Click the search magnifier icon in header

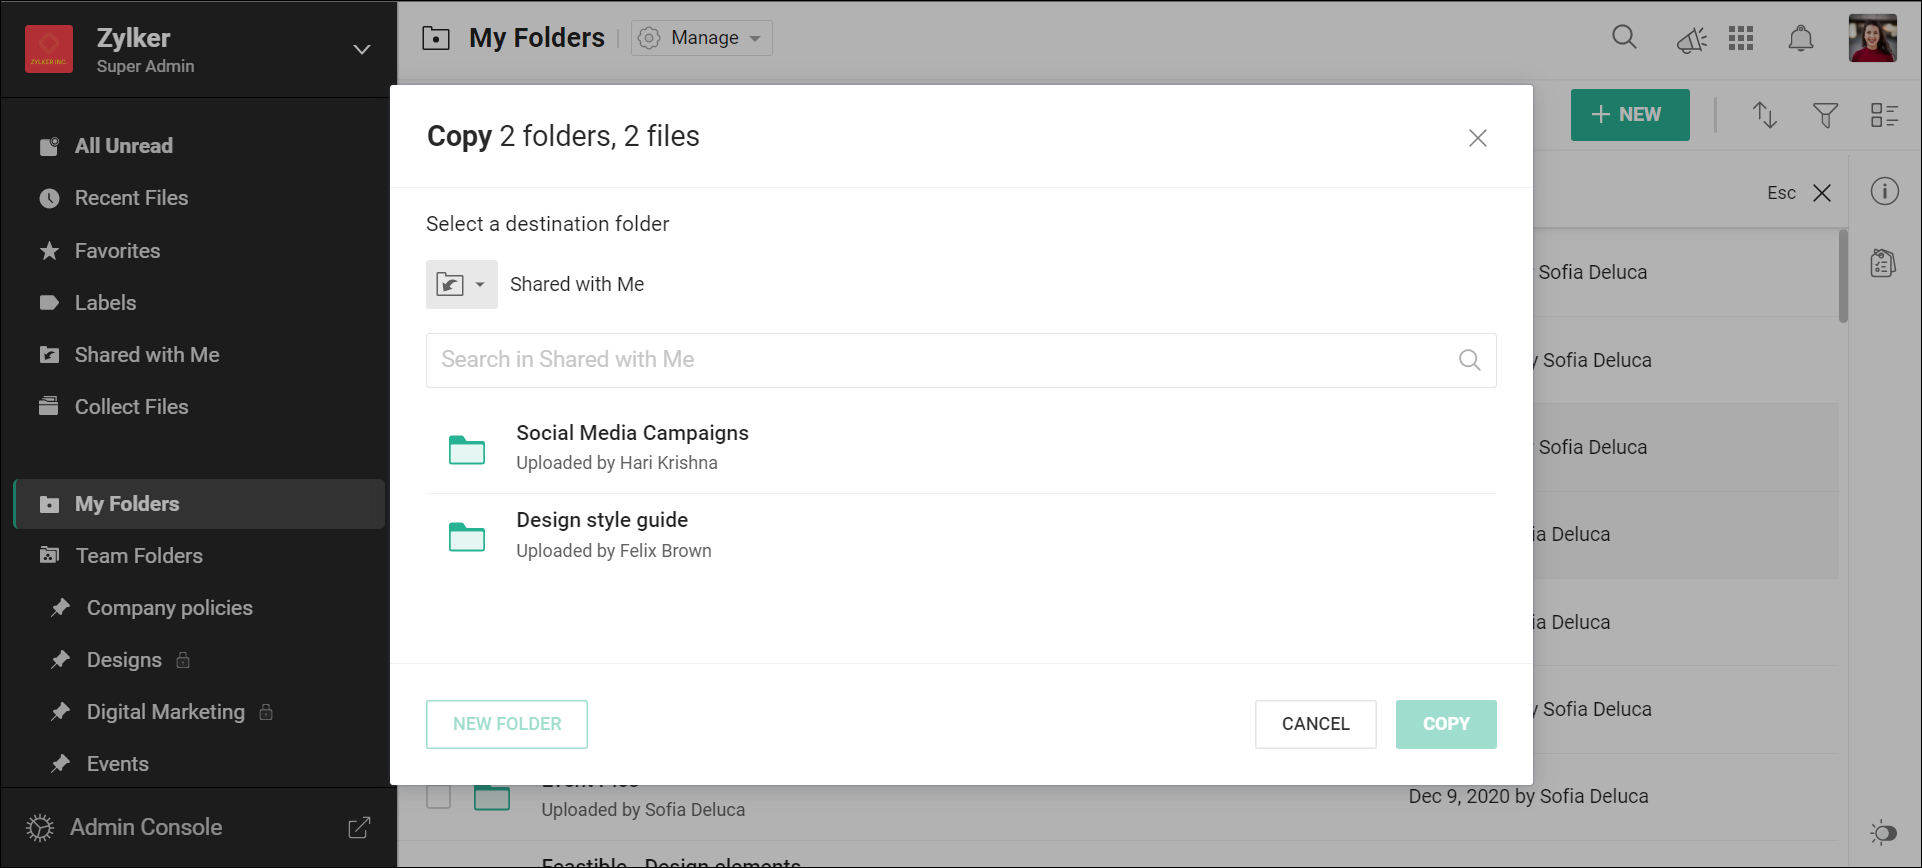click(x=1624, y=38)
